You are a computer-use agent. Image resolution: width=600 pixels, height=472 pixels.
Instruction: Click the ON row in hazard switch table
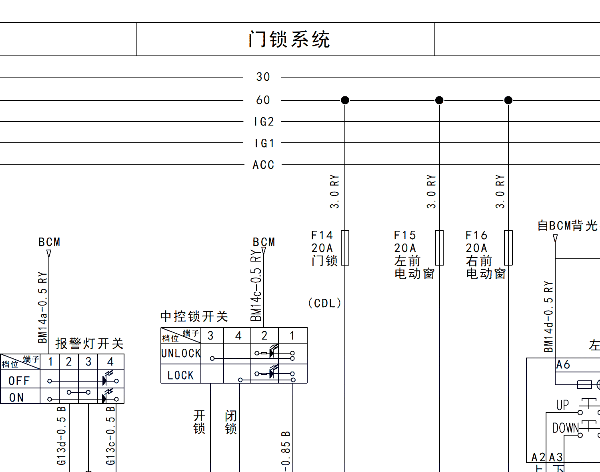point(63,397)
